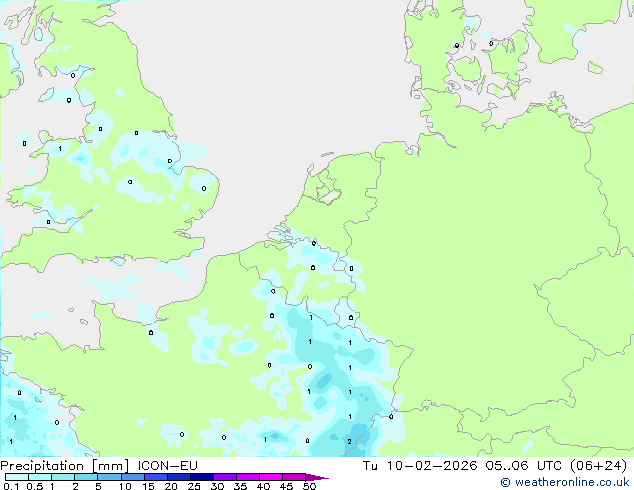Click the legend label "50"
Image resolution: width=634 pixels, height=490 pixels.
(x=309, y=486)
